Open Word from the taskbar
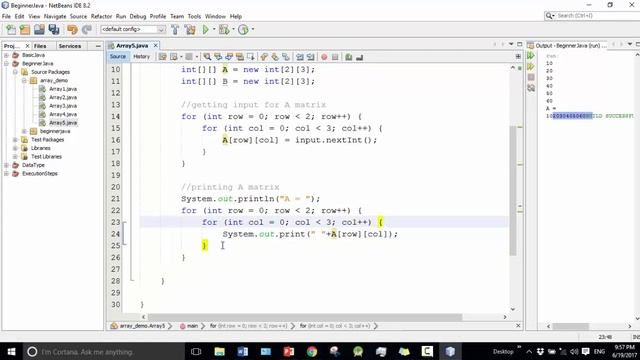 click(242, 351)
